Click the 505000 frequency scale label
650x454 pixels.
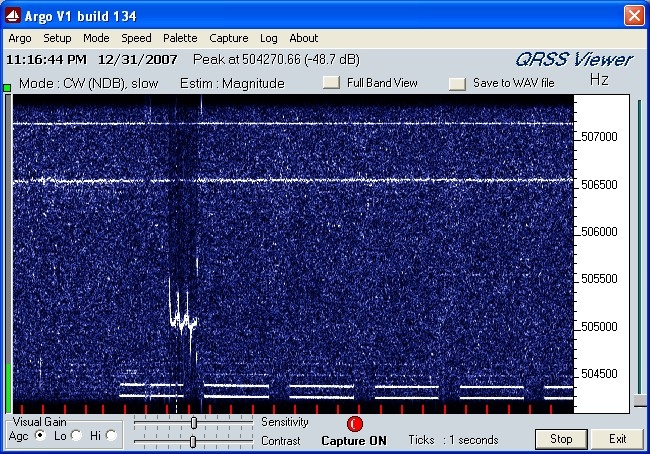(599, 327)
